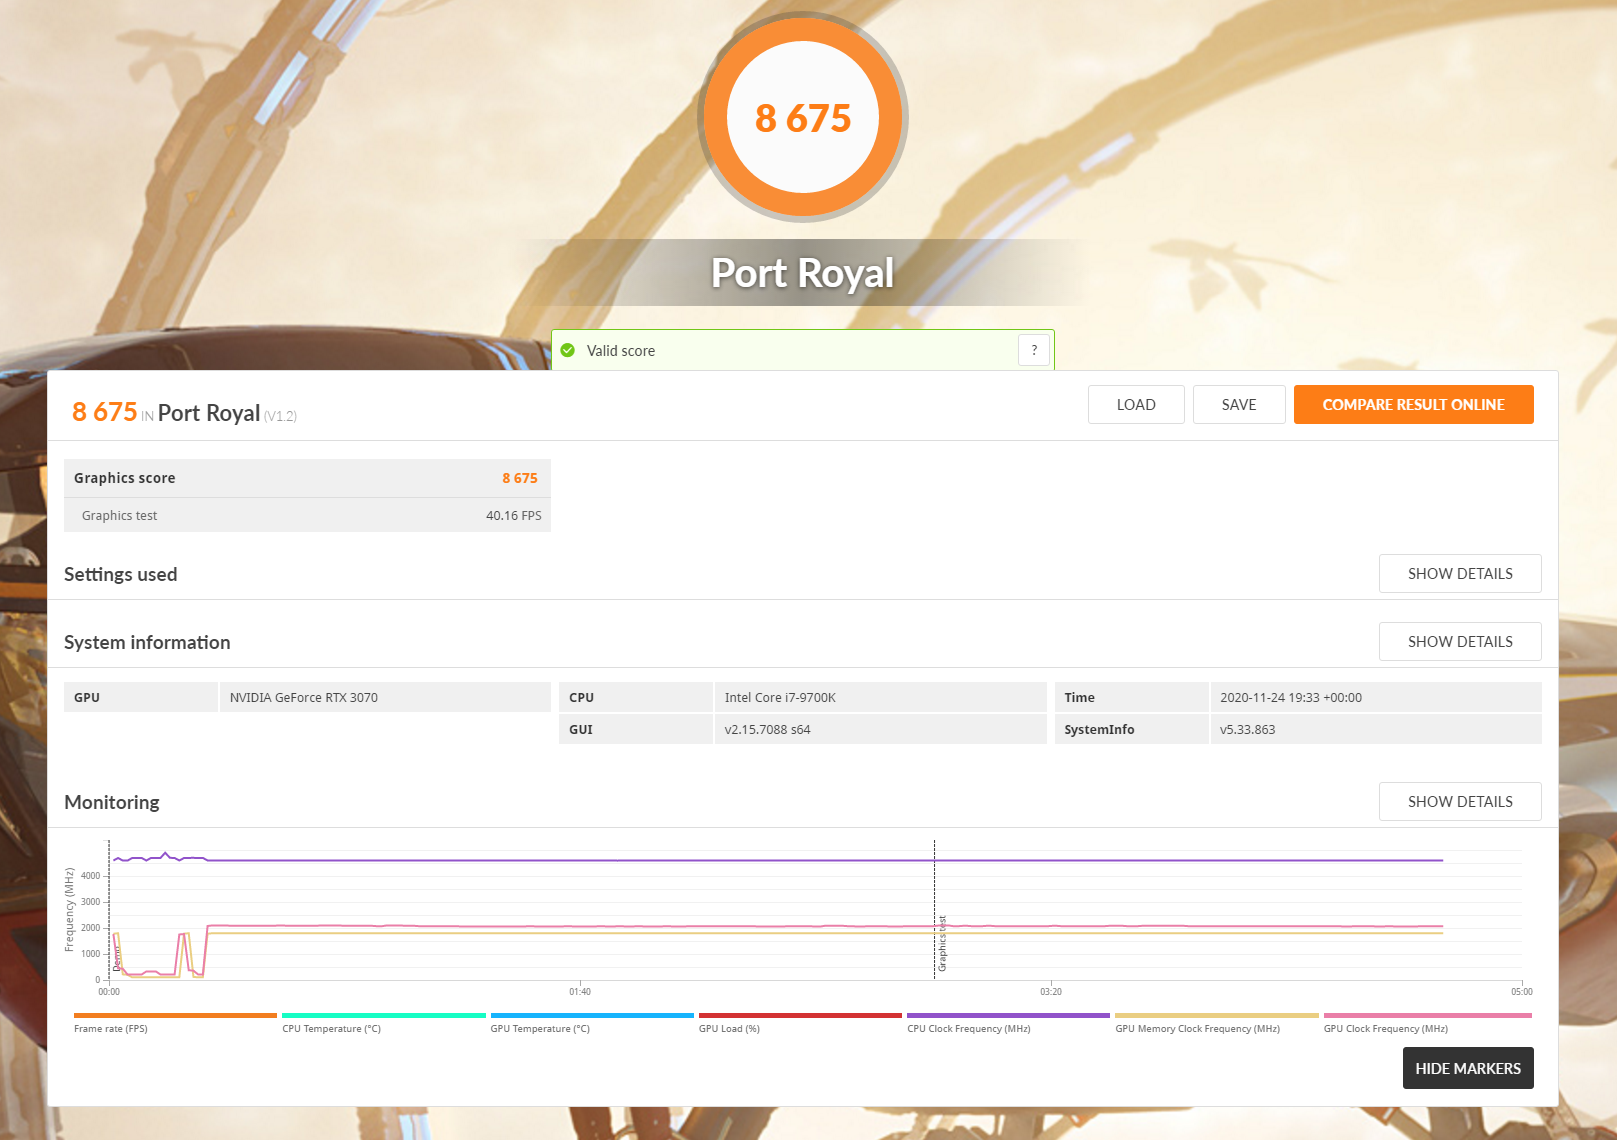
Task: Expand Settings used with SHOW DETAILS
Action: click(1459, 574)
